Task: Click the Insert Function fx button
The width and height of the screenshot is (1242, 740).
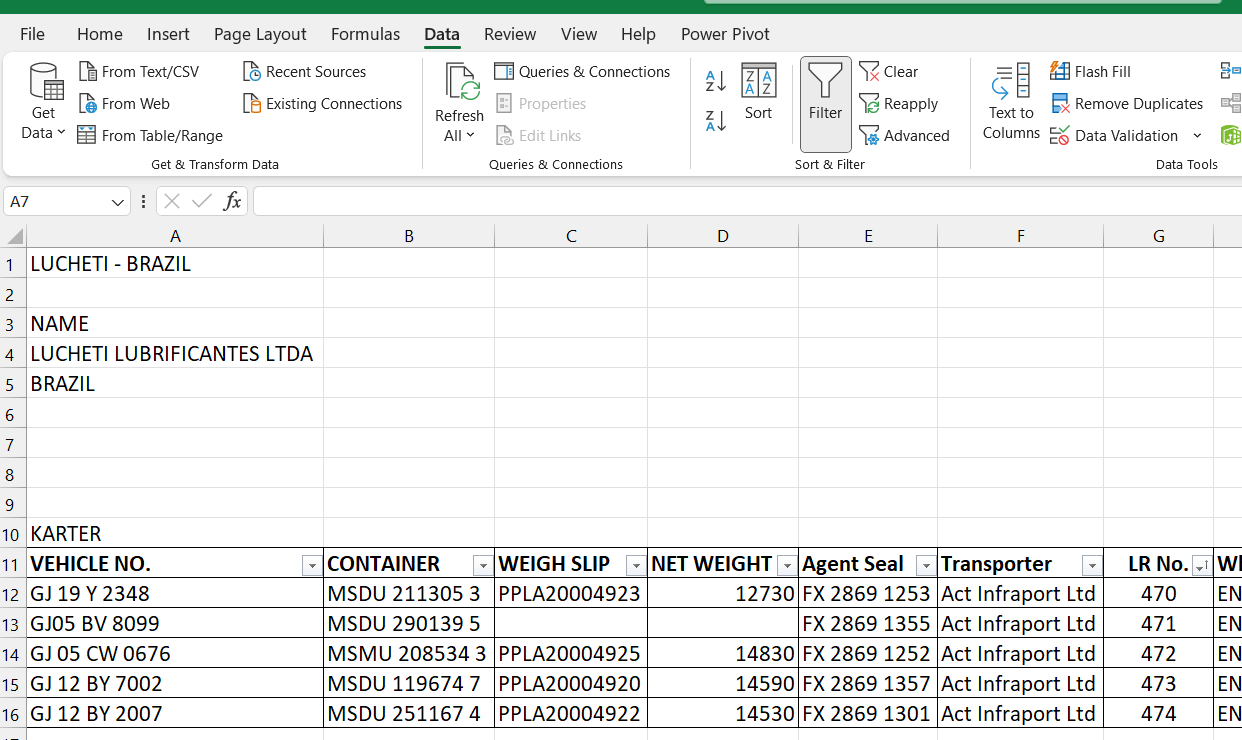Action: pyautogui.click(x=232, y=202)
